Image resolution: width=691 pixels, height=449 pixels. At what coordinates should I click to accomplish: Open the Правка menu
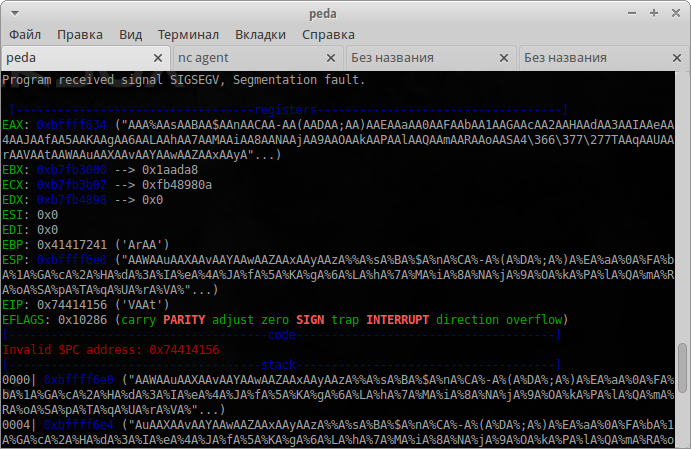(80, 34)
